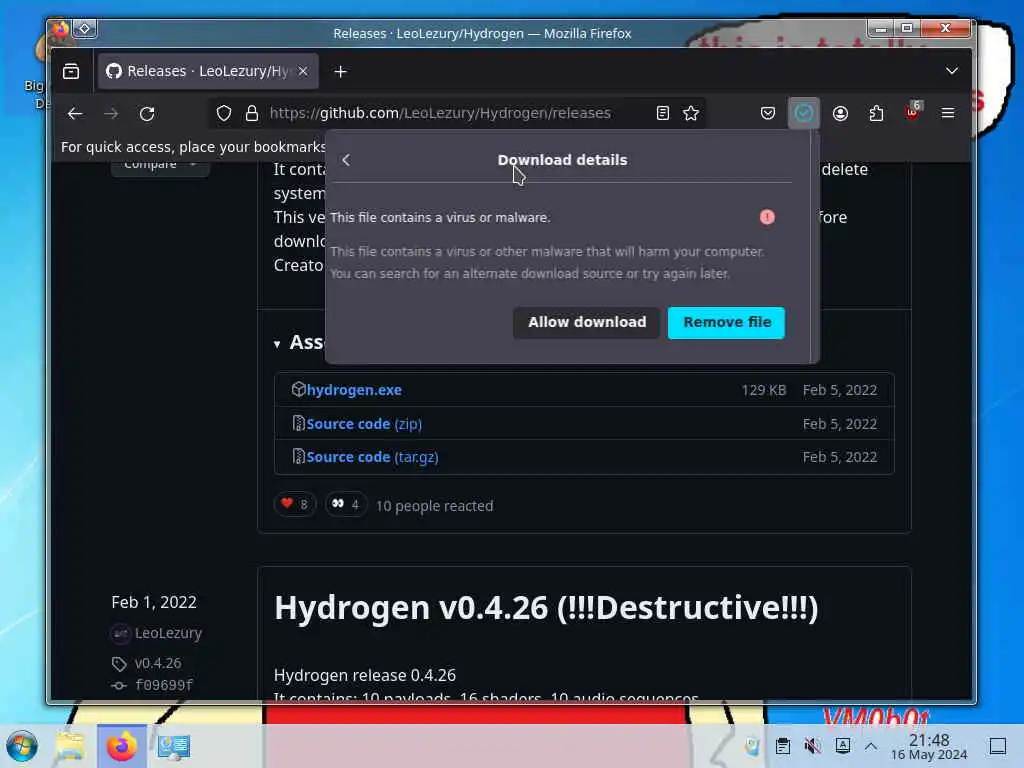
Task: Select the Releases LeoLezury/Hydrogen tab
Action: (x=208, y=71)
